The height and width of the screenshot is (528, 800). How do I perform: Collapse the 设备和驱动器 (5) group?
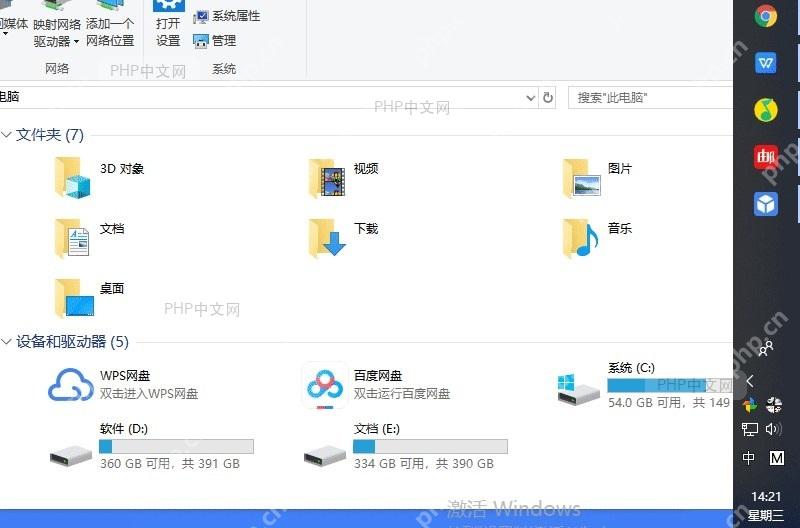tap(6, 341)
